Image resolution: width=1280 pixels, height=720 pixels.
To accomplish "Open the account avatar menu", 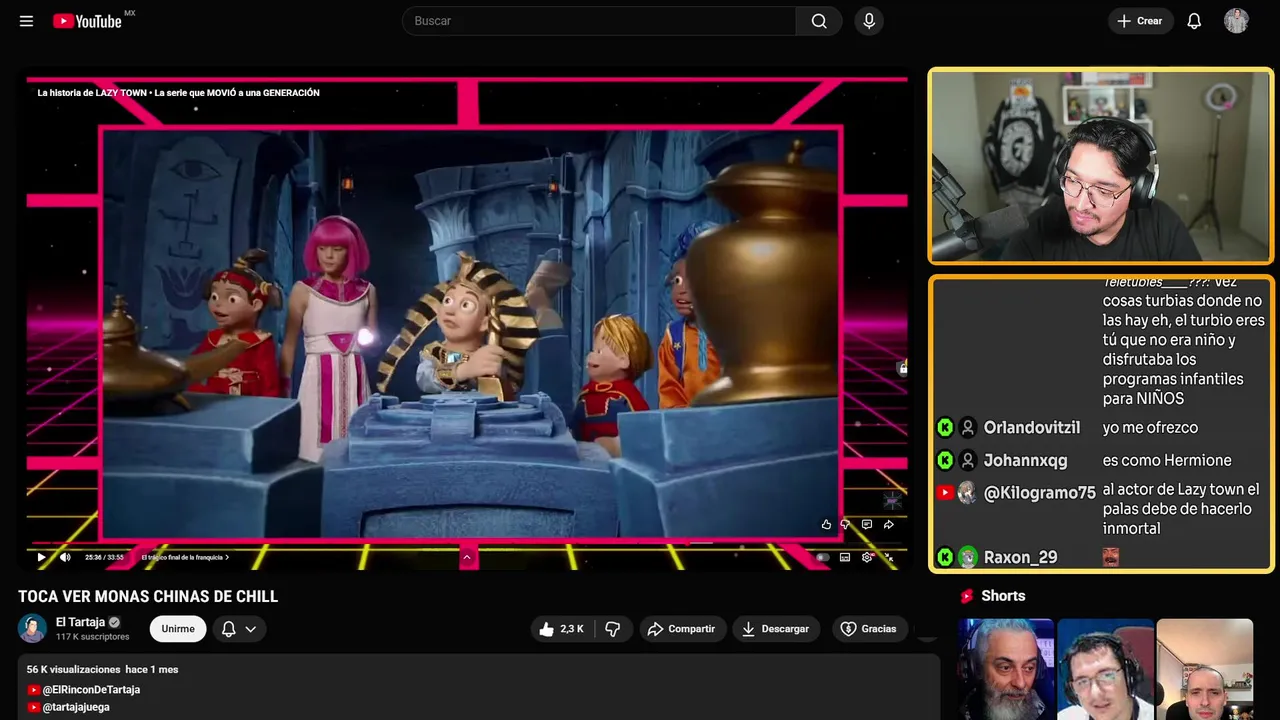I will coord(1236,21).
